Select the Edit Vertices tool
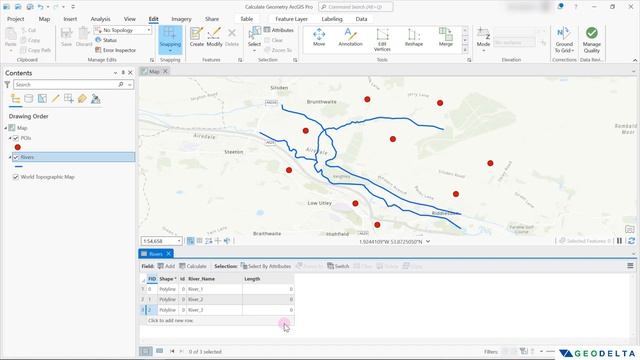This screenshot has width=640, height=360. [x=382, y=39]
